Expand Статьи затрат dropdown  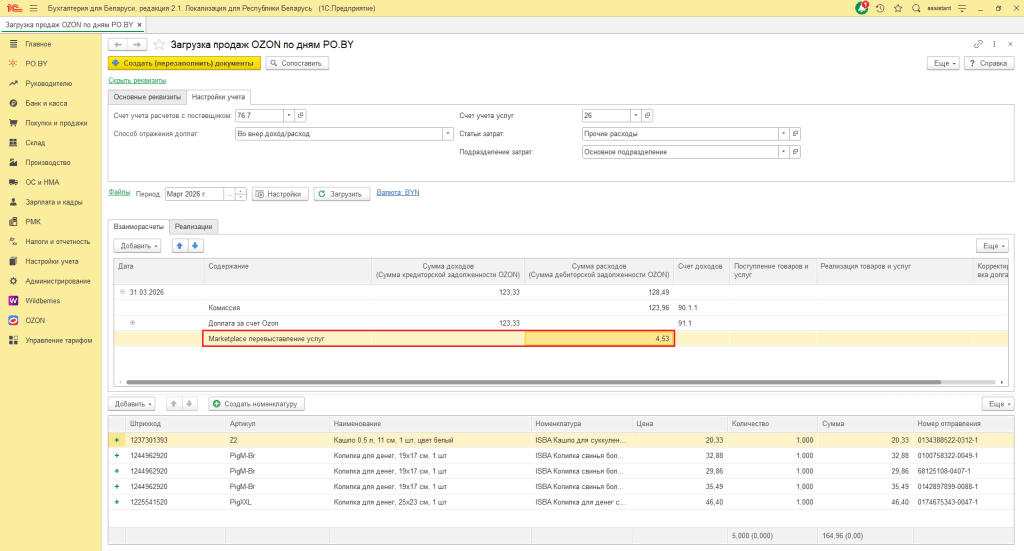tap(783, 134)
